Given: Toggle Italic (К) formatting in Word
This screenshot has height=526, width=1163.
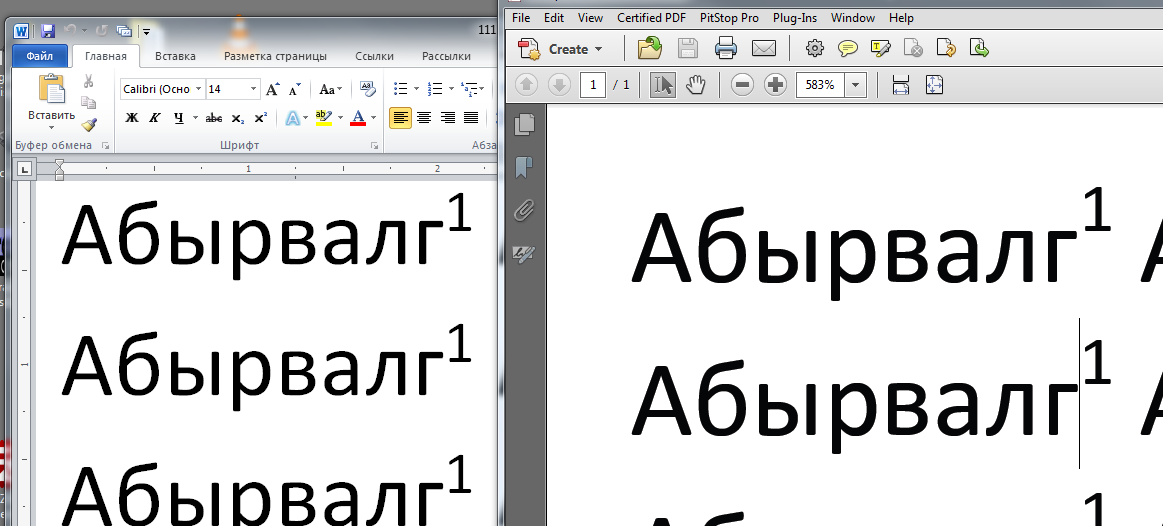Looking at the screenshot, I should tap(155, 118).
